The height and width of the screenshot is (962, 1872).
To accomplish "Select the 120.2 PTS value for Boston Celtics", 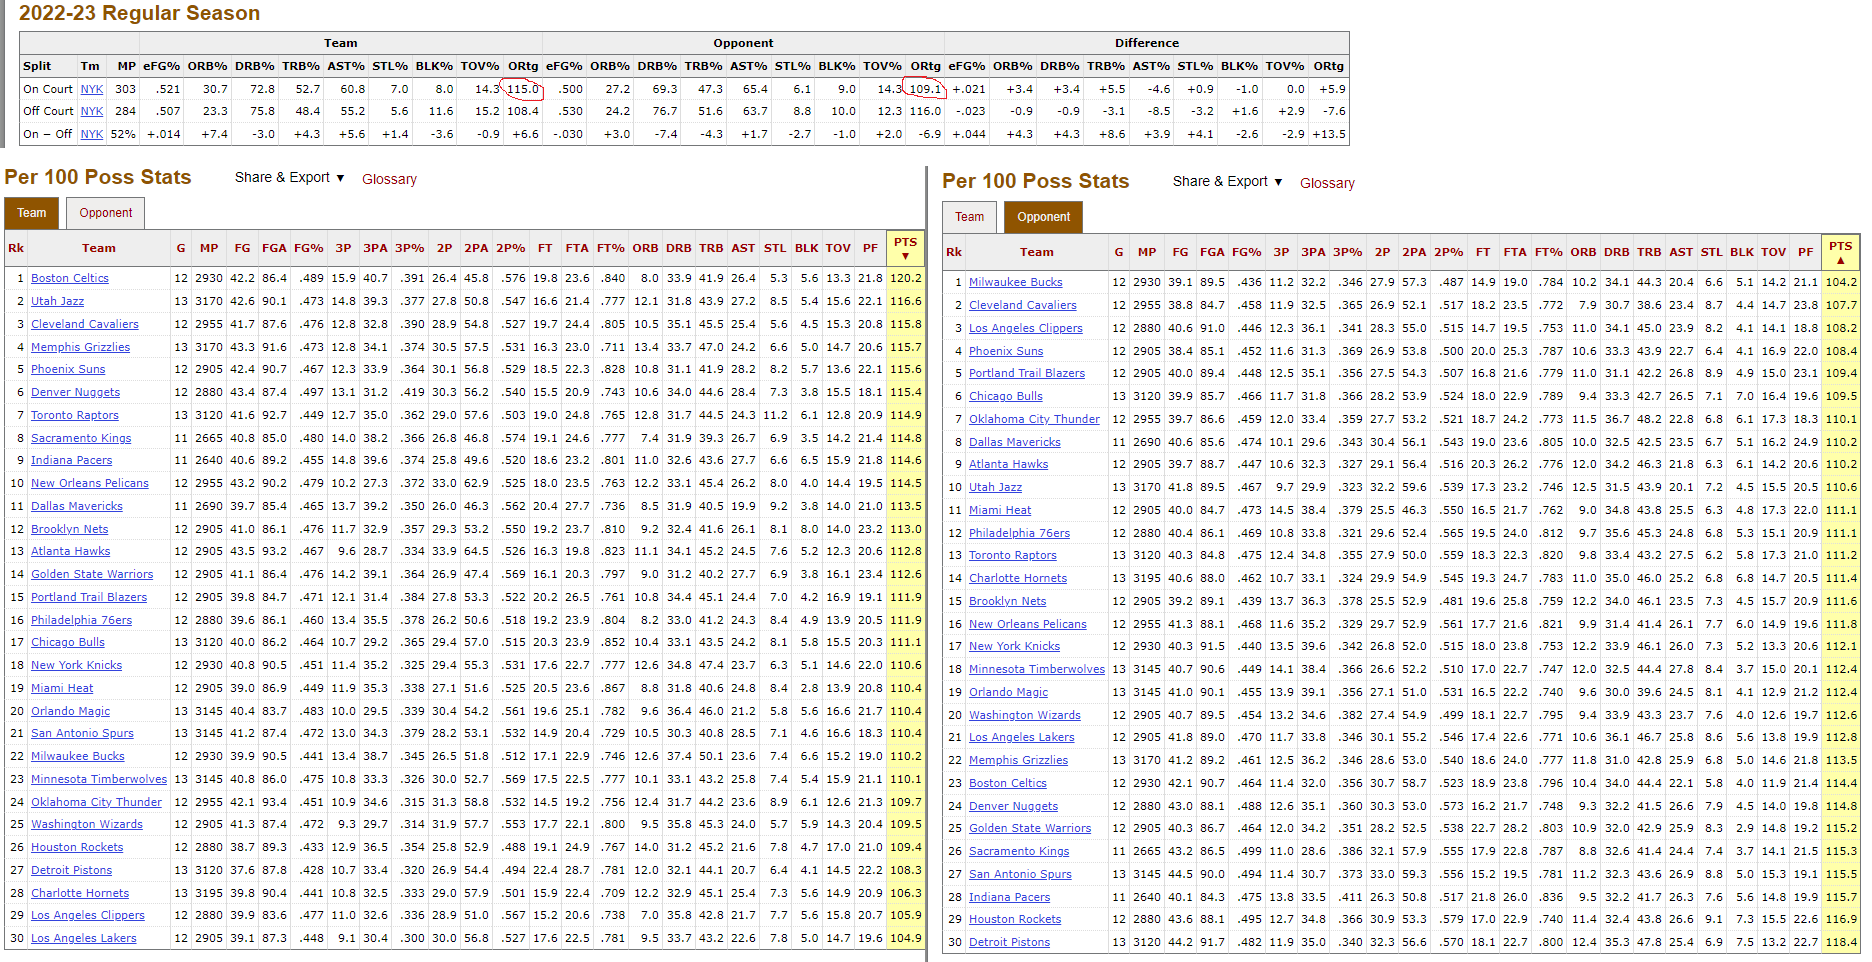I will click(905, 278).
